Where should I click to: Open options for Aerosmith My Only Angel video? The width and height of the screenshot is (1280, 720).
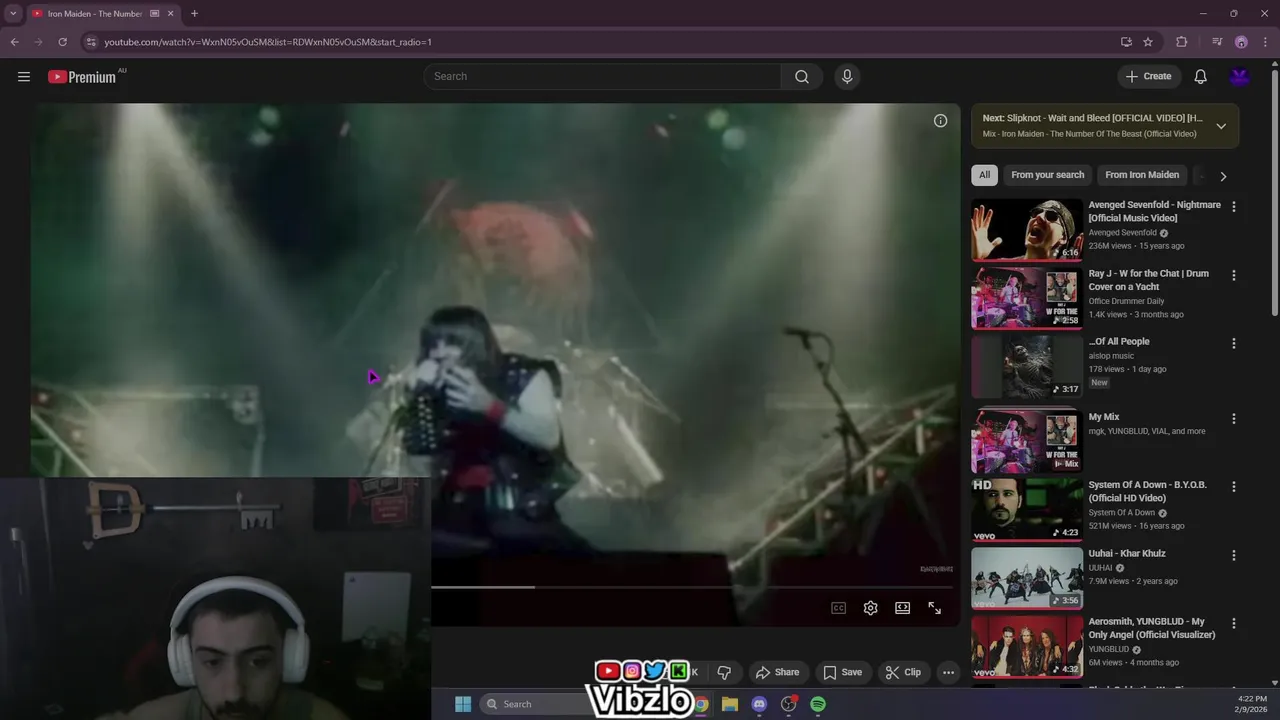(1233, 623)
